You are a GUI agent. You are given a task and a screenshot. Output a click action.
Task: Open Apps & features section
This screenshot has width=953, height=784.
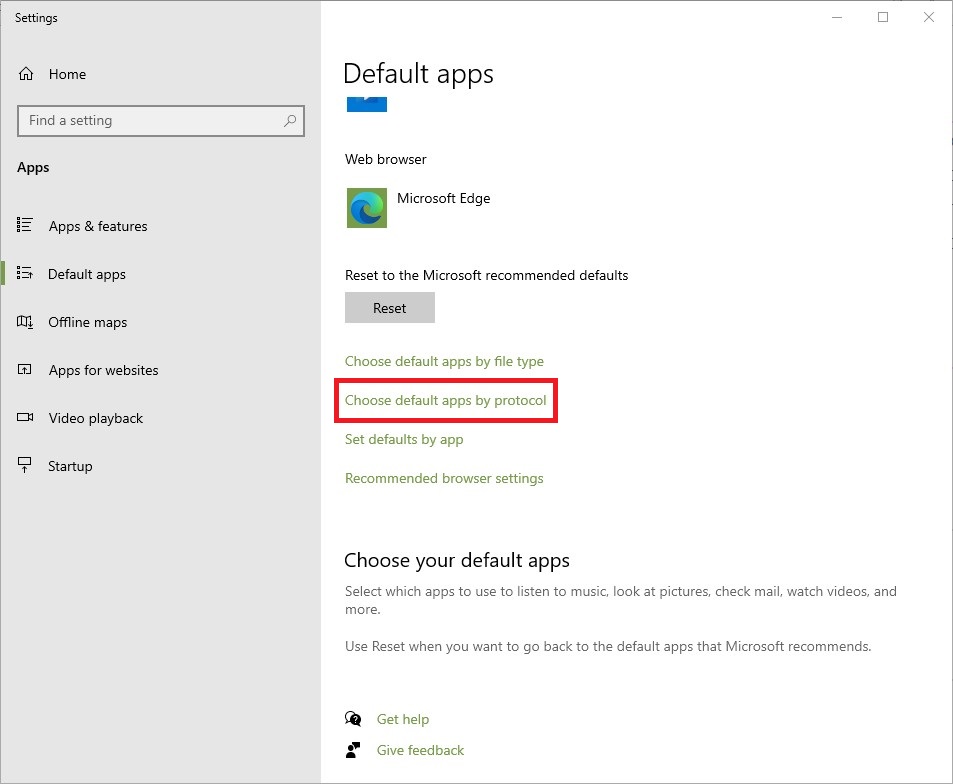point(98,226)
